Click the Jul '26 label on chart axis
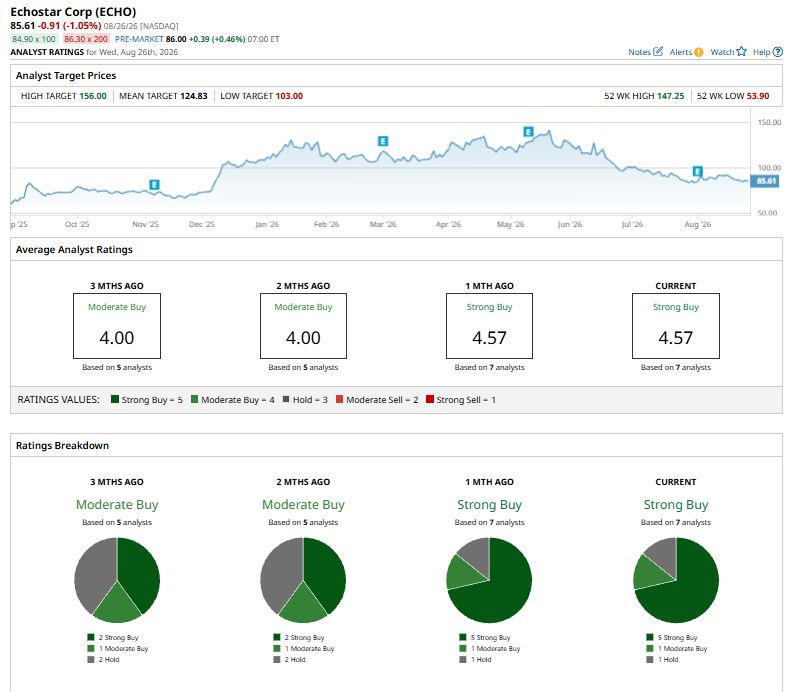The width and height of the screenshot is (795, 692). click(632, 224)
